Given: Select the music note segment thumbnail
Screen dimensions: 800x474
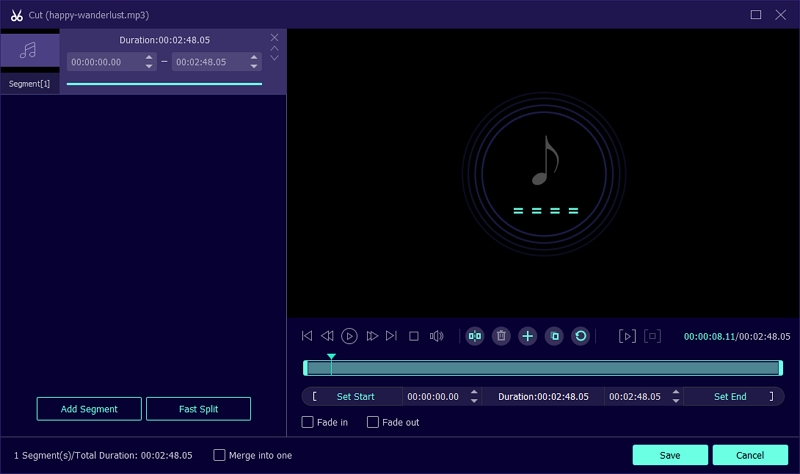Looking at the screenshot, I should pos(30,50).
